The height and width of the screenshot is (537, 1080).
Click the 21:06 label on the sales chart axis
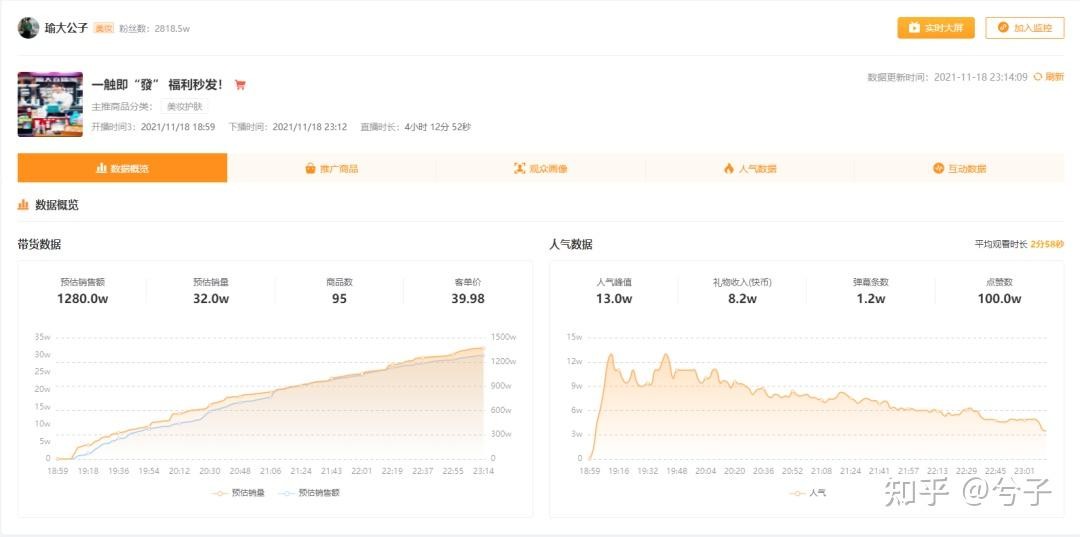[x=271, y=472]
